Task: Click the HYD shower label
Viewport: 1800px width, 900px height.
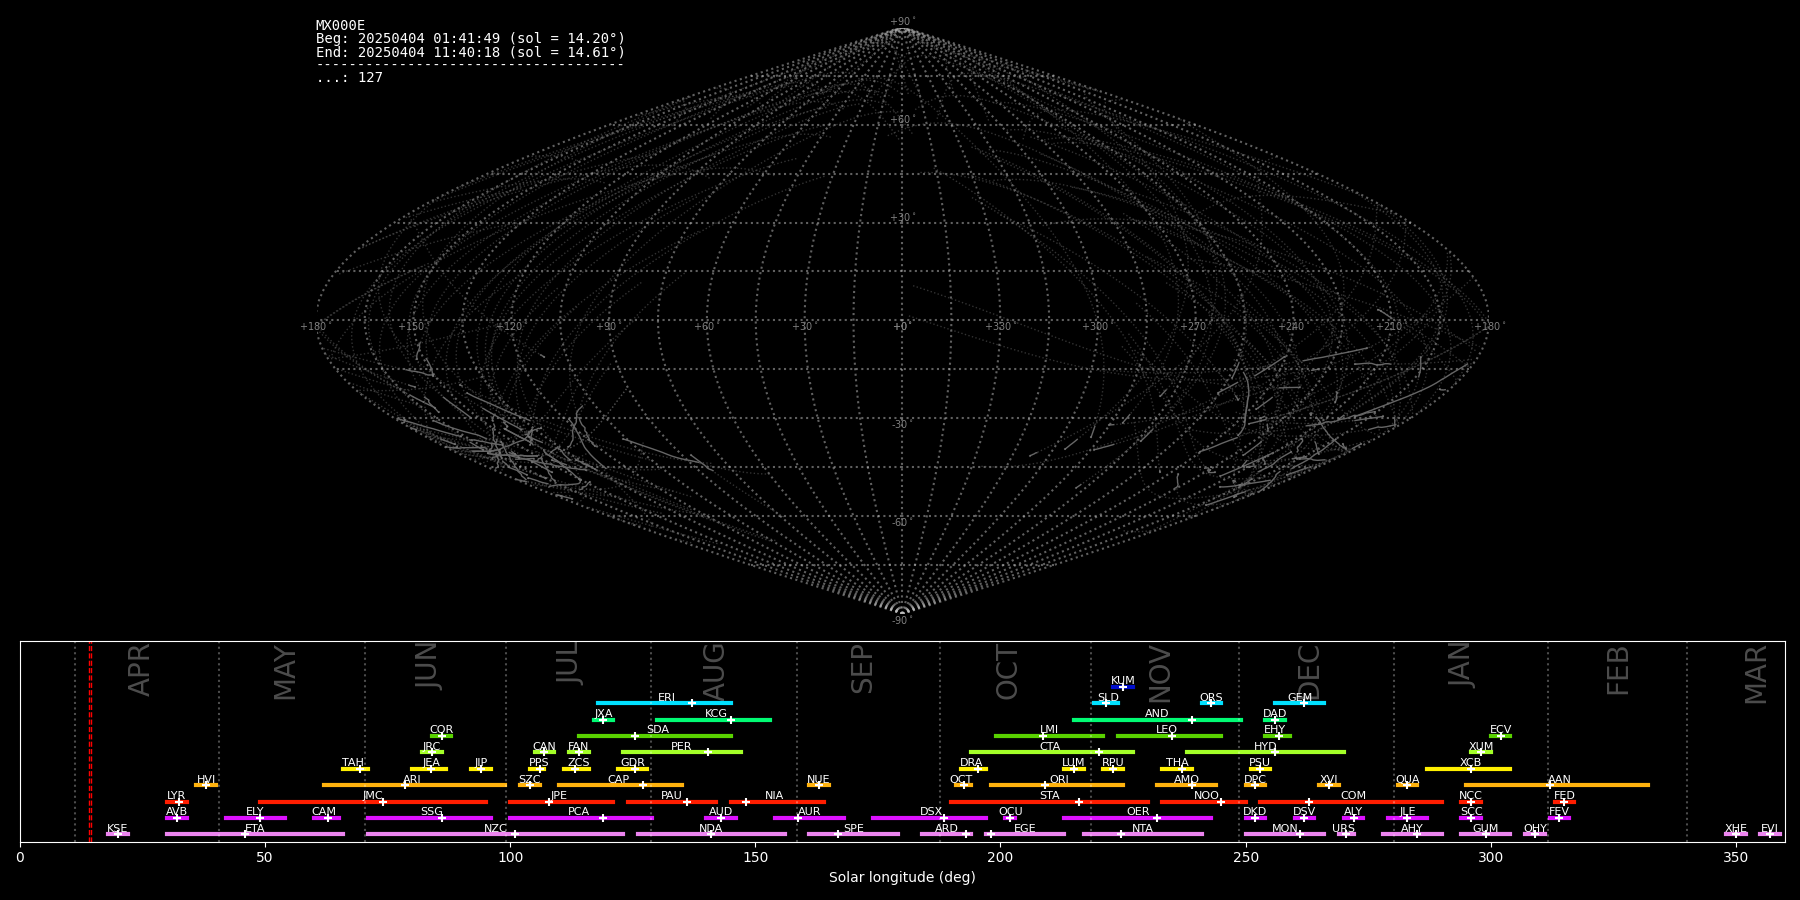Action: (x=1265, y=747)
